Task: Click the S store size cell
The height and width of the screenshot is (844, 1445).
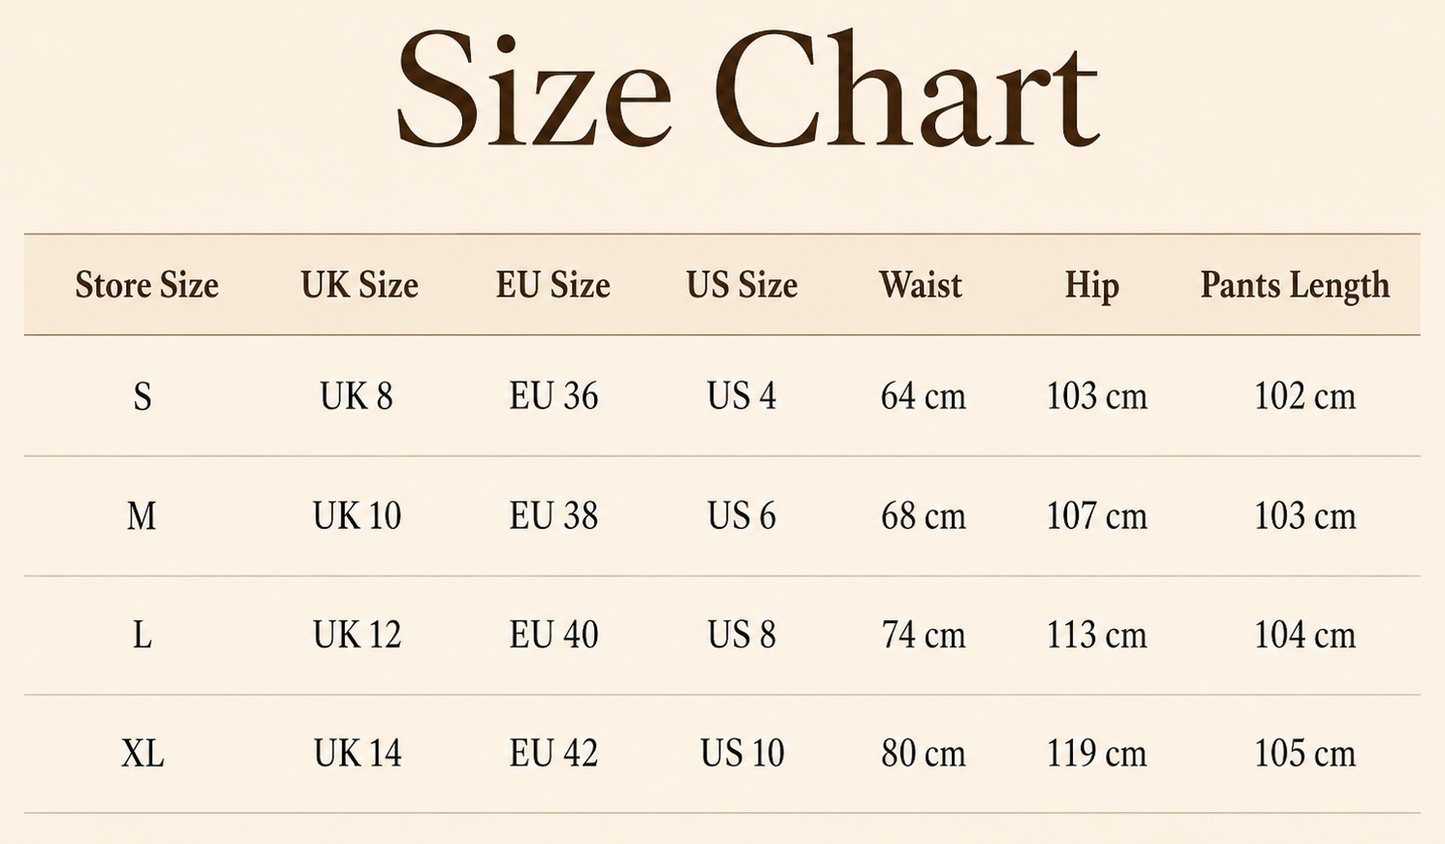Action: [143, 397]
